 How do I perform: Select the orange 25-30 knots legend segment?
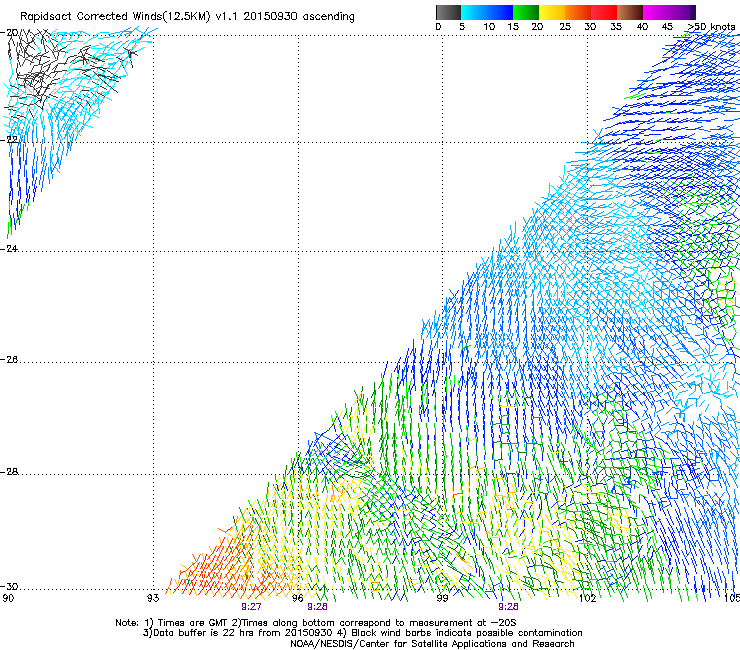click(578, 12)
